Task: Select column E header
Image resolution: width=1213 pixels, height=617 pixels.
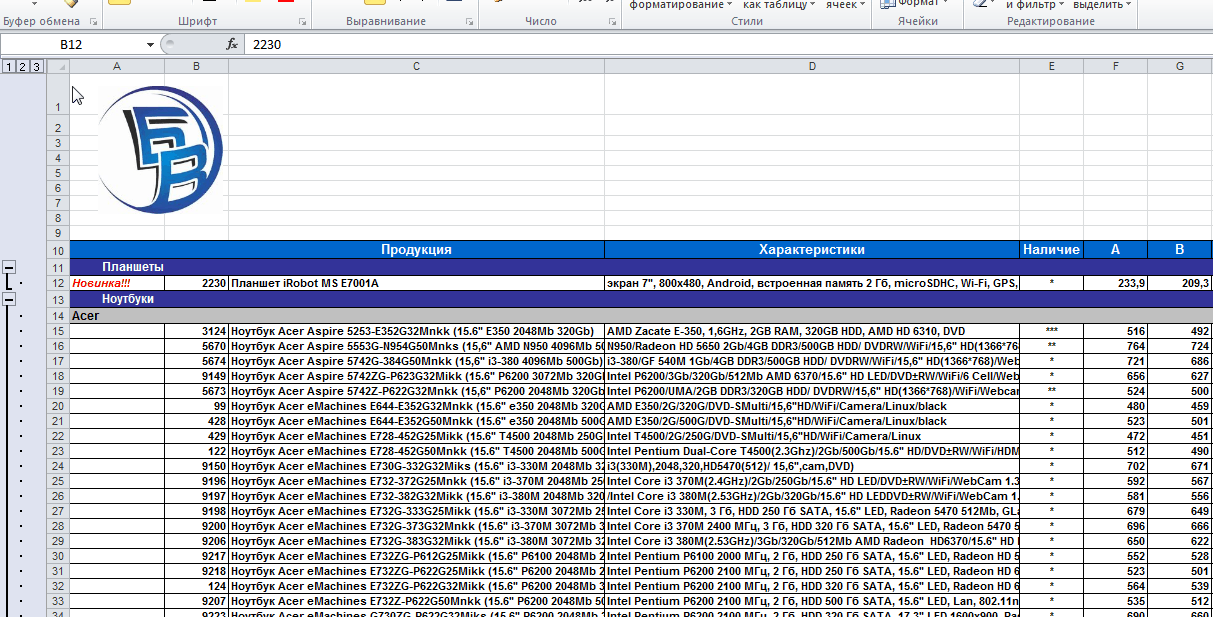Action: pos(1051,67)
